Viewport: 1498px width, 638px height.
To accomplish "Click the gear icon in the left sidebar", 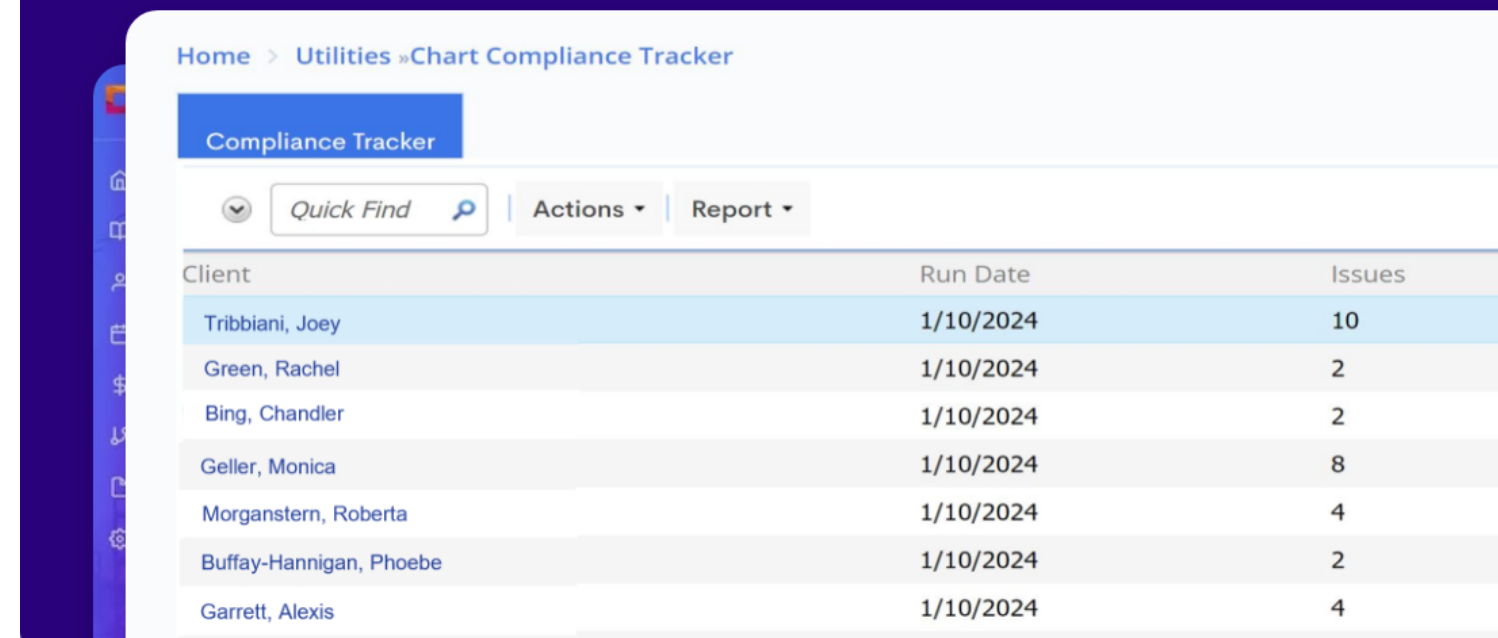I will 118,539.
